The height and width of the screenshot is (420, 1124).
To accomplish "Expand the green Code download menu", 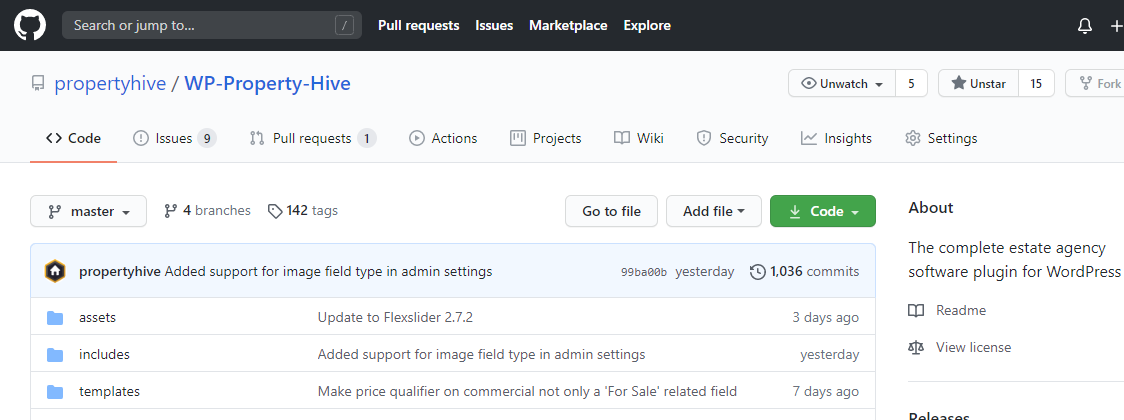I will coord(823,211).
